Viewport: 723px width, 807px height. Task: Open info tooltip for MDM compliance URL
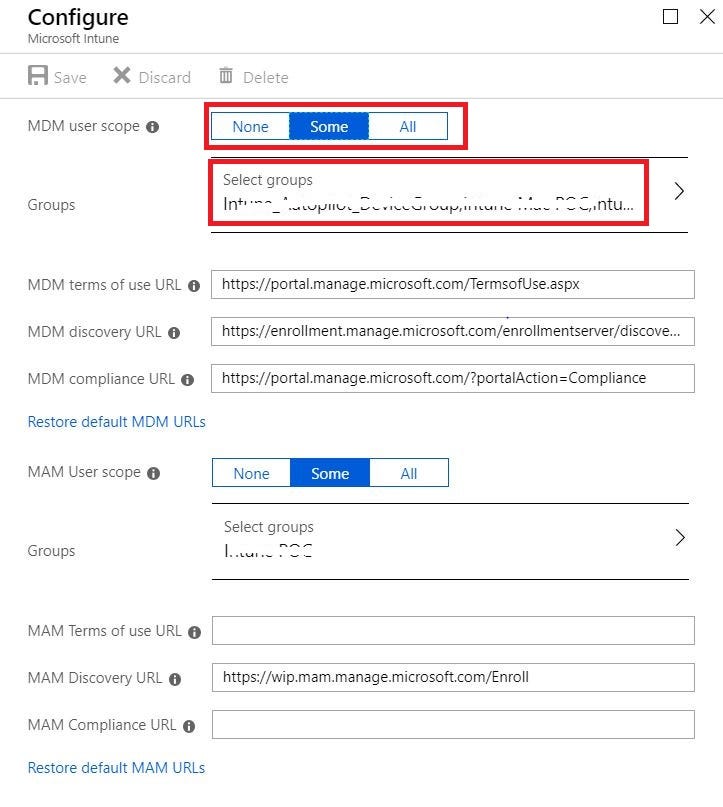coord(188,380)
